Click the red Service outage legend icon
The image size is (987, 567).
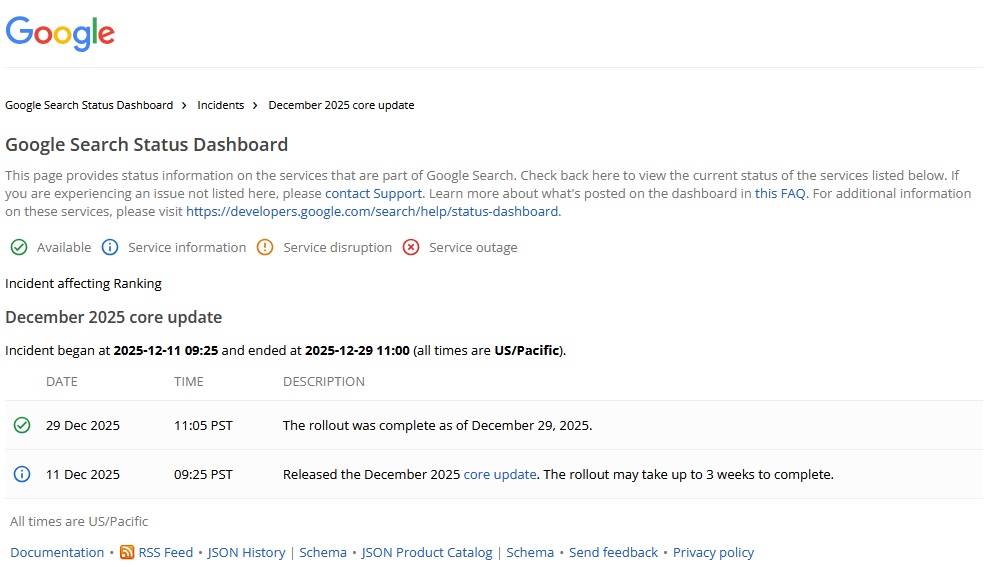point(411,247)
